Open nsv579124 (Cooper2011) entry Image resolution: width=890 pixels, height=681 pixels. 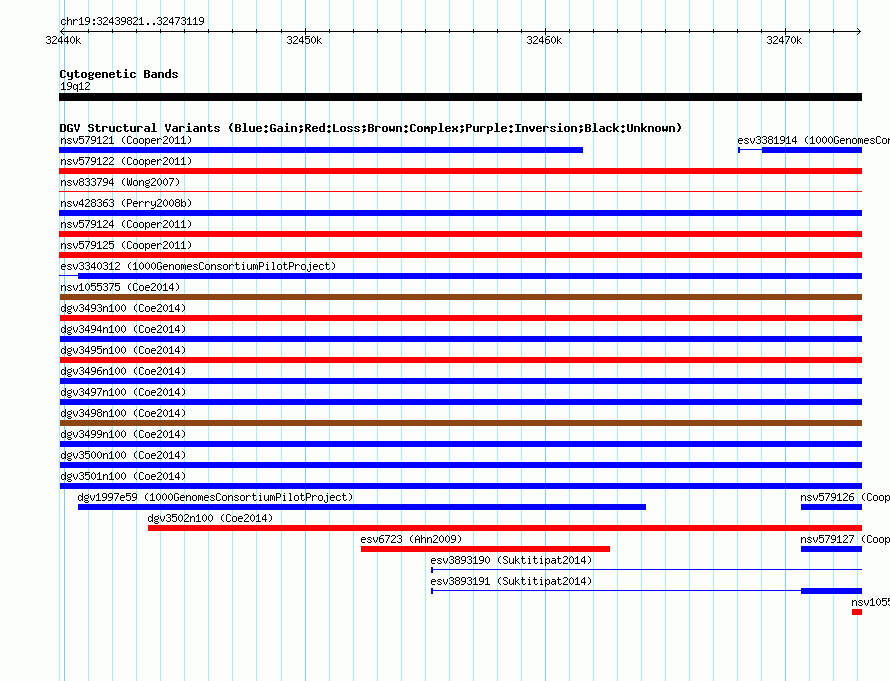126,224
